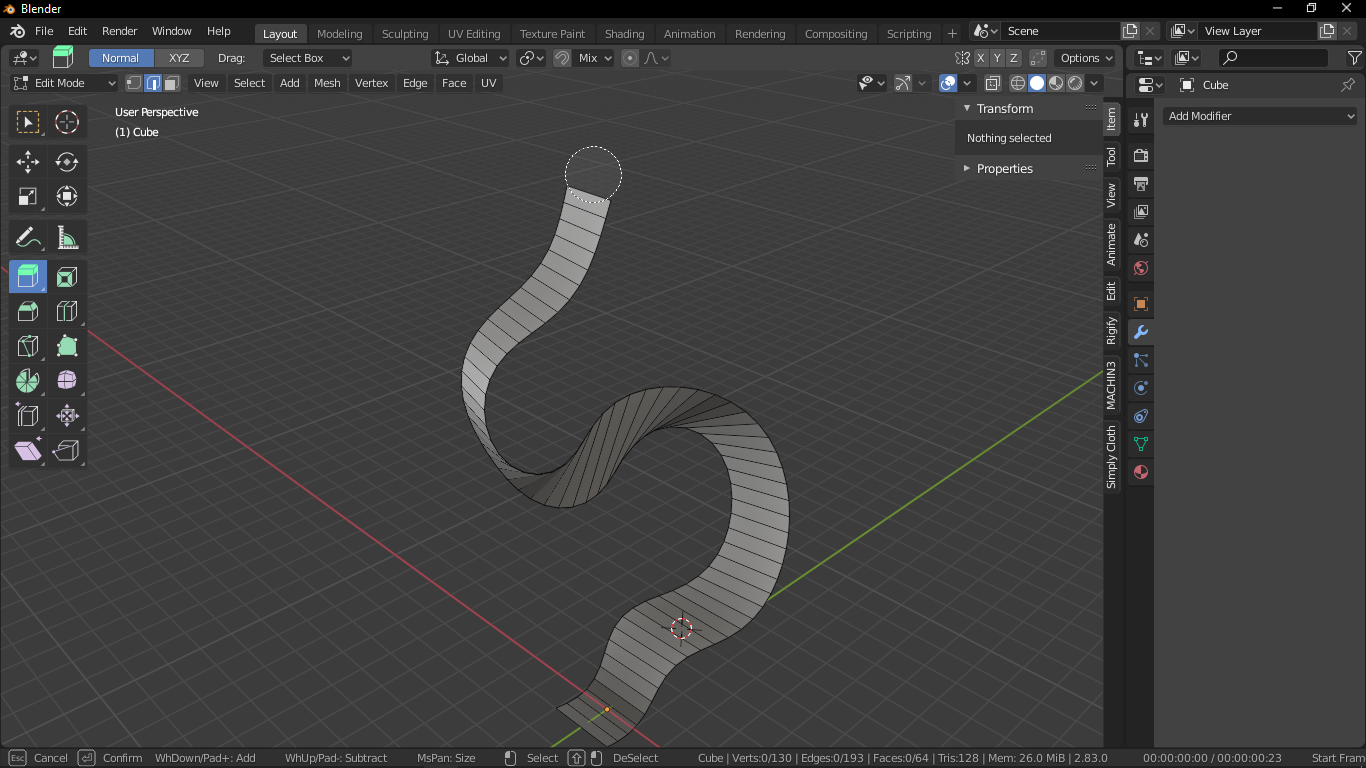The image size is (1366, 768).
Task: Add a new workspace with plus button
Action: pyautogui.click(x=952, y=34)
